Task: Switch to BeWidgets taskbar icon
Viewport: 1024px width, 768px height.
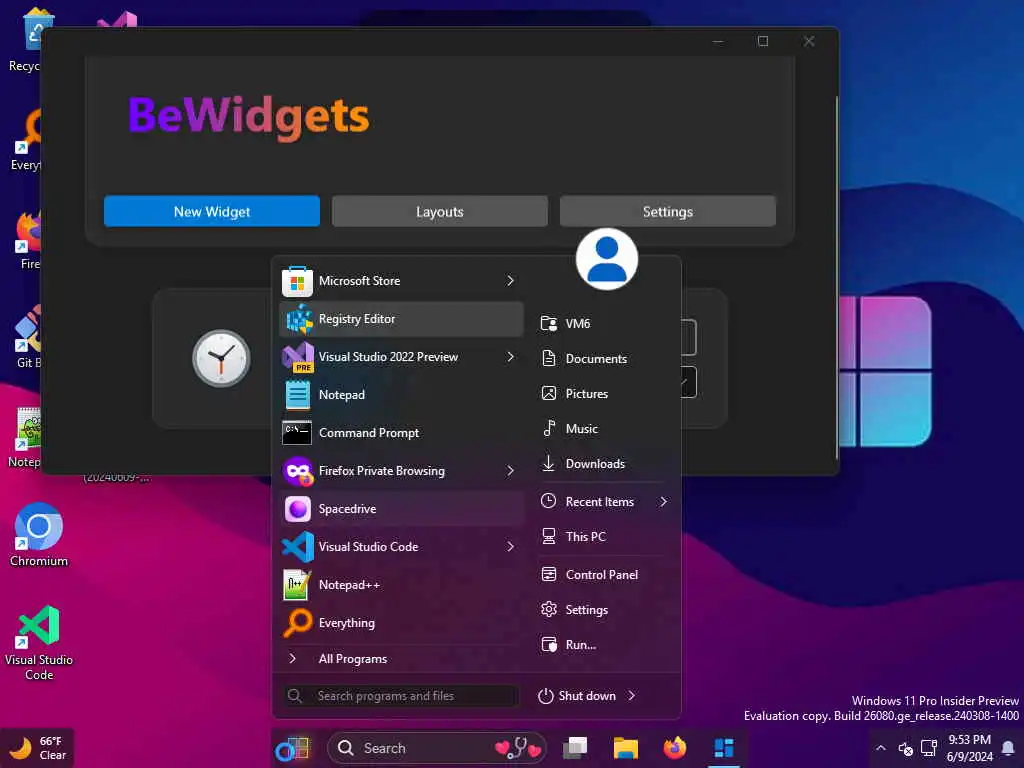Action: [x=724, y=748]
